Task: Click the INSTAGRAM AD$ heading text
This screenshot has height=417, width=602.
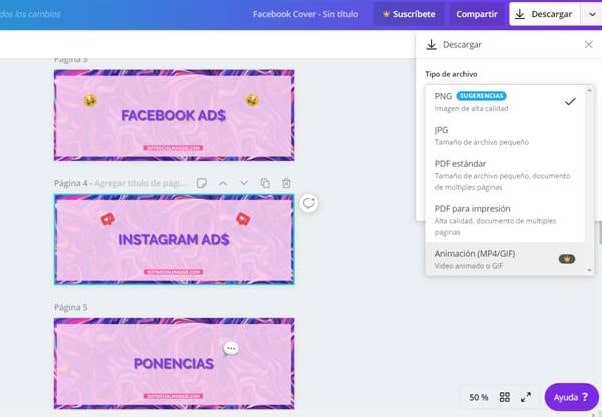Action: (x=174, y=240)
